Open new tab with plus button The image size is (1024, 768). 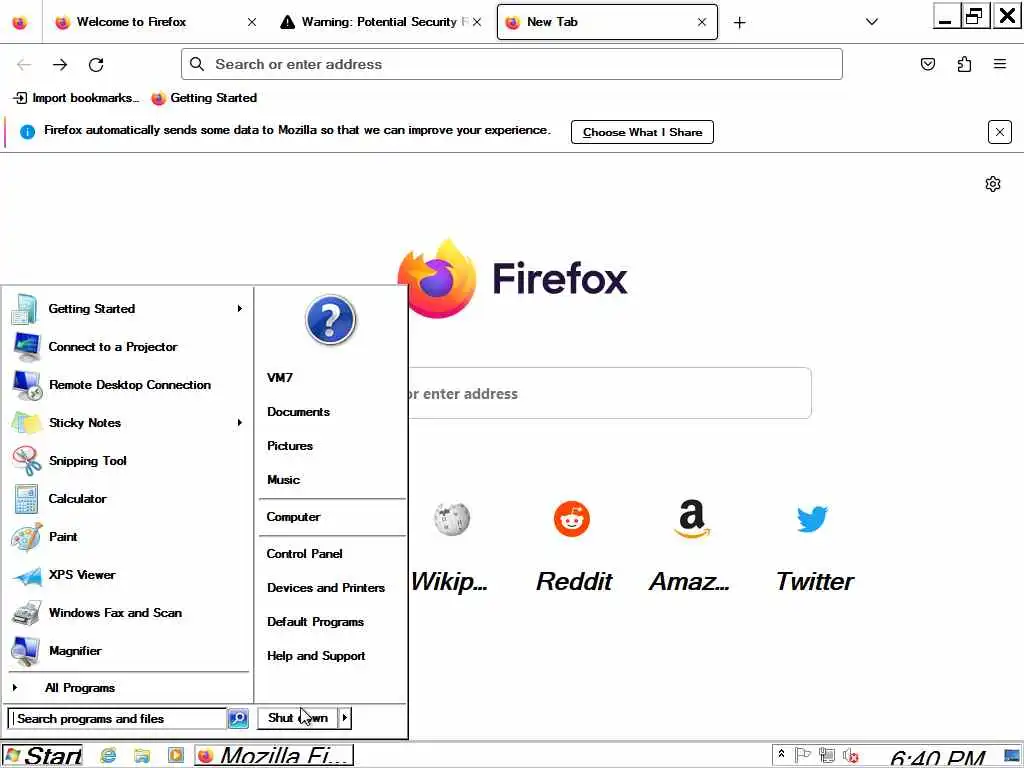click(739, 23)
